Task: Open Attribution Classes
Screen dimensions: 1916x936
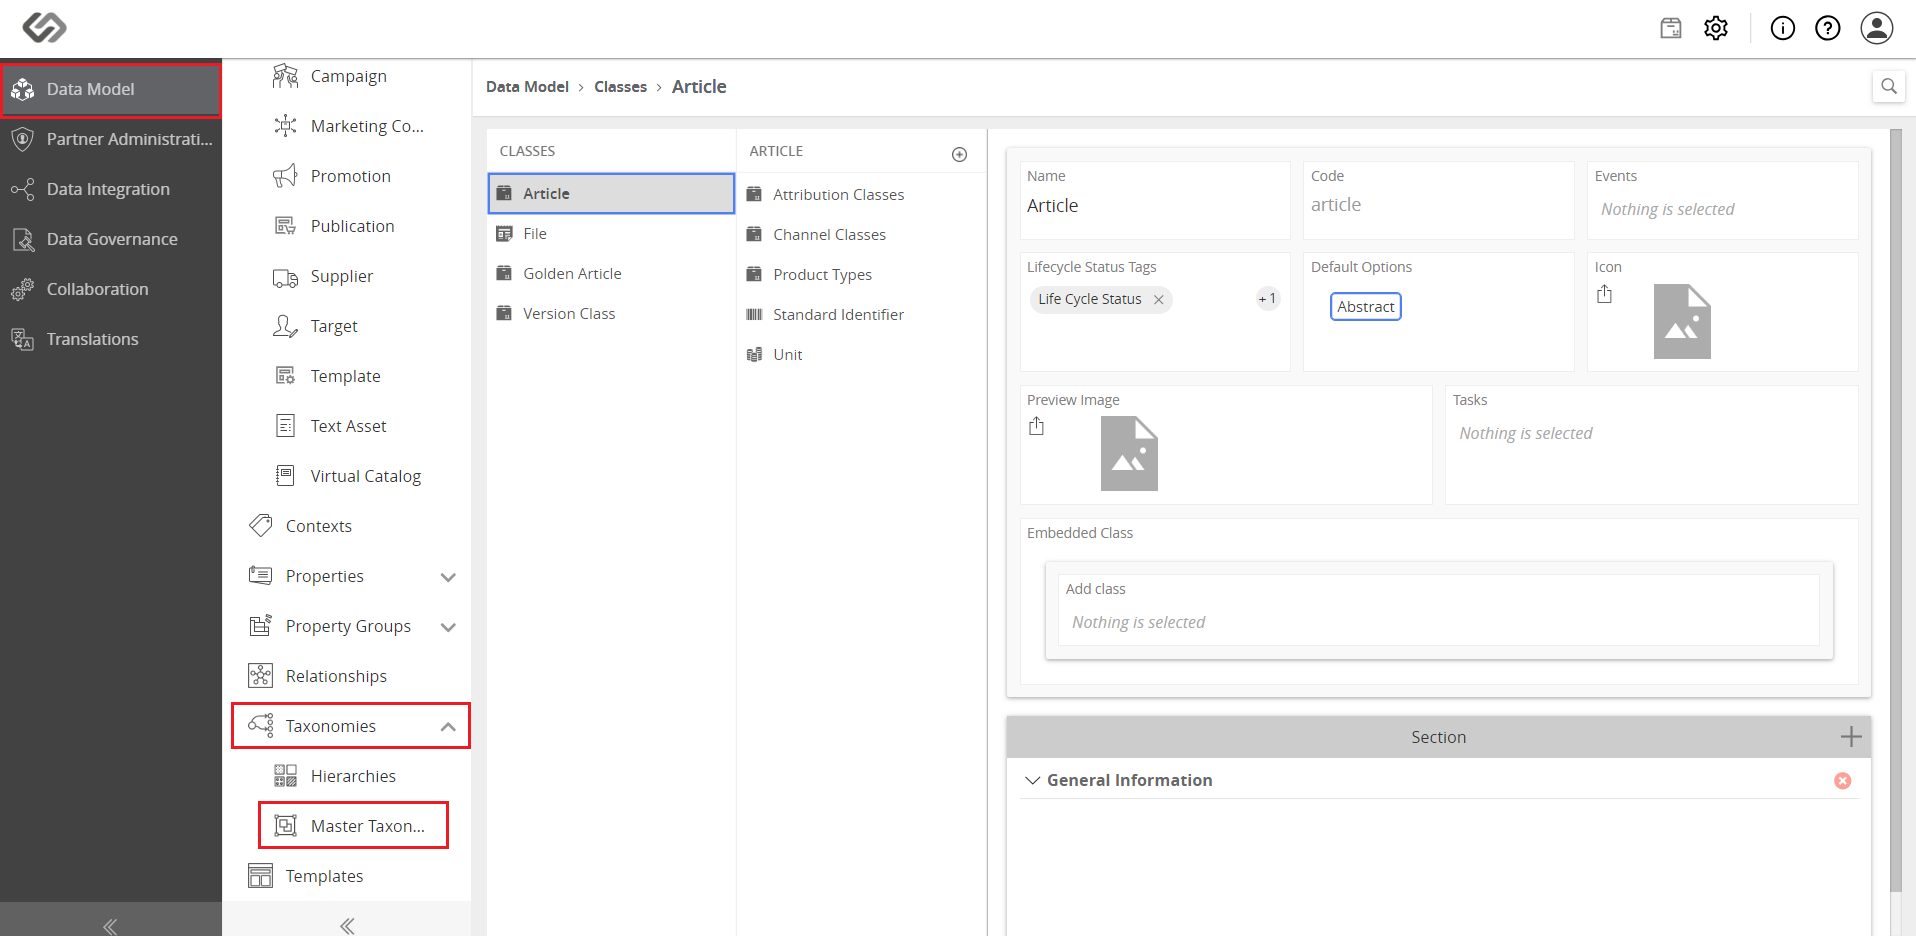Action: (861, 195)
